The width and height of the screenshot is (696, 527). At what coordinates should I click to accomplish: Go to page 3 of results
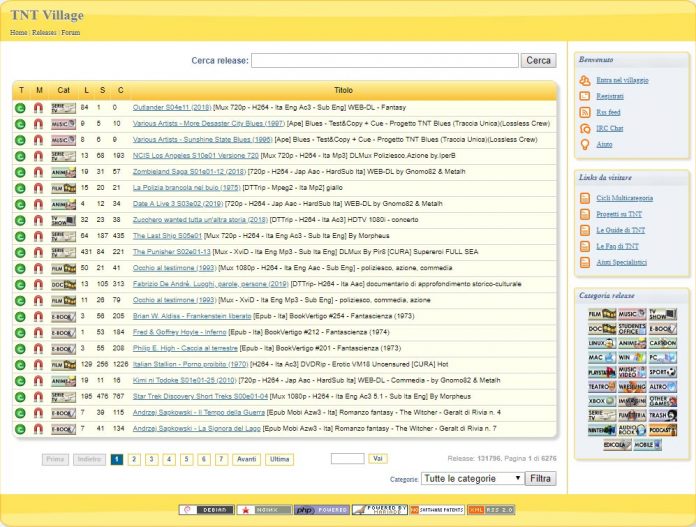click(x=153, y=459)
